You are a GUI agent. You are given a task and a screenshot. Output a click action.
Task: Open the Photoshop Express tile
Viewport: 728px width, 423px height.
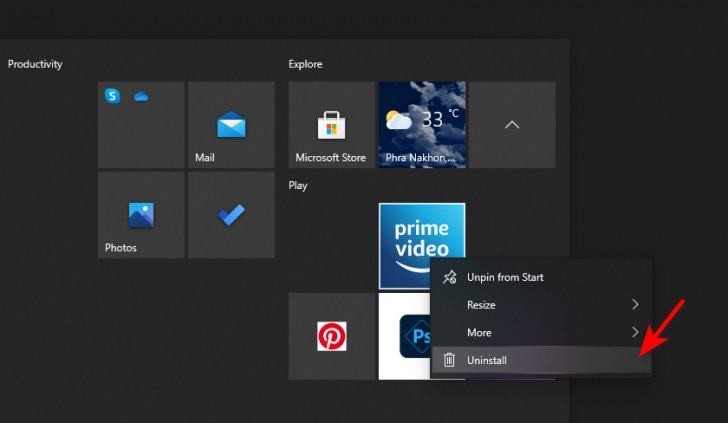pyautogui.click(x=405, y=336)
